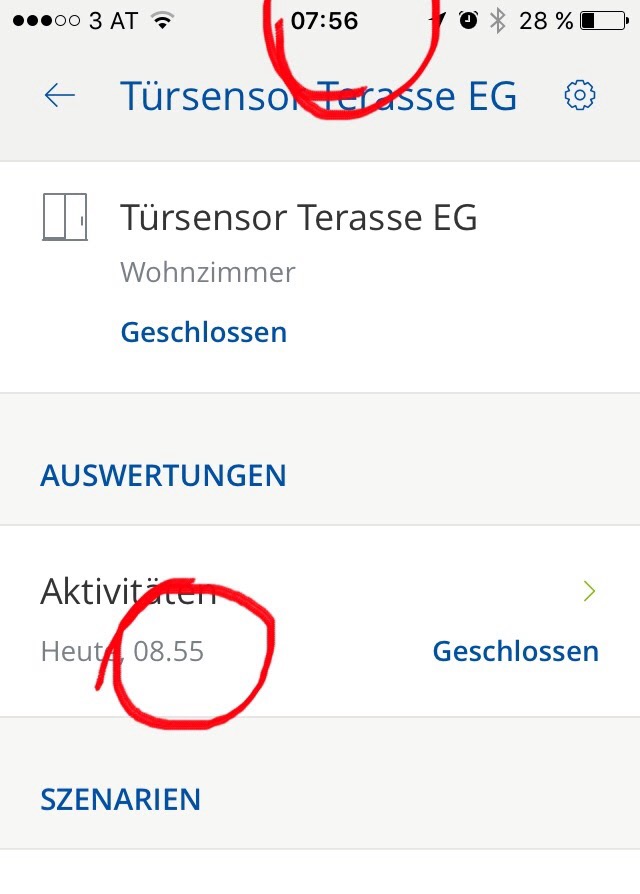The width and height of the screenshot is (640, 894).
Task: Tap the door sensor device icon
Action: pyautogui.click(x=64, y=218)
